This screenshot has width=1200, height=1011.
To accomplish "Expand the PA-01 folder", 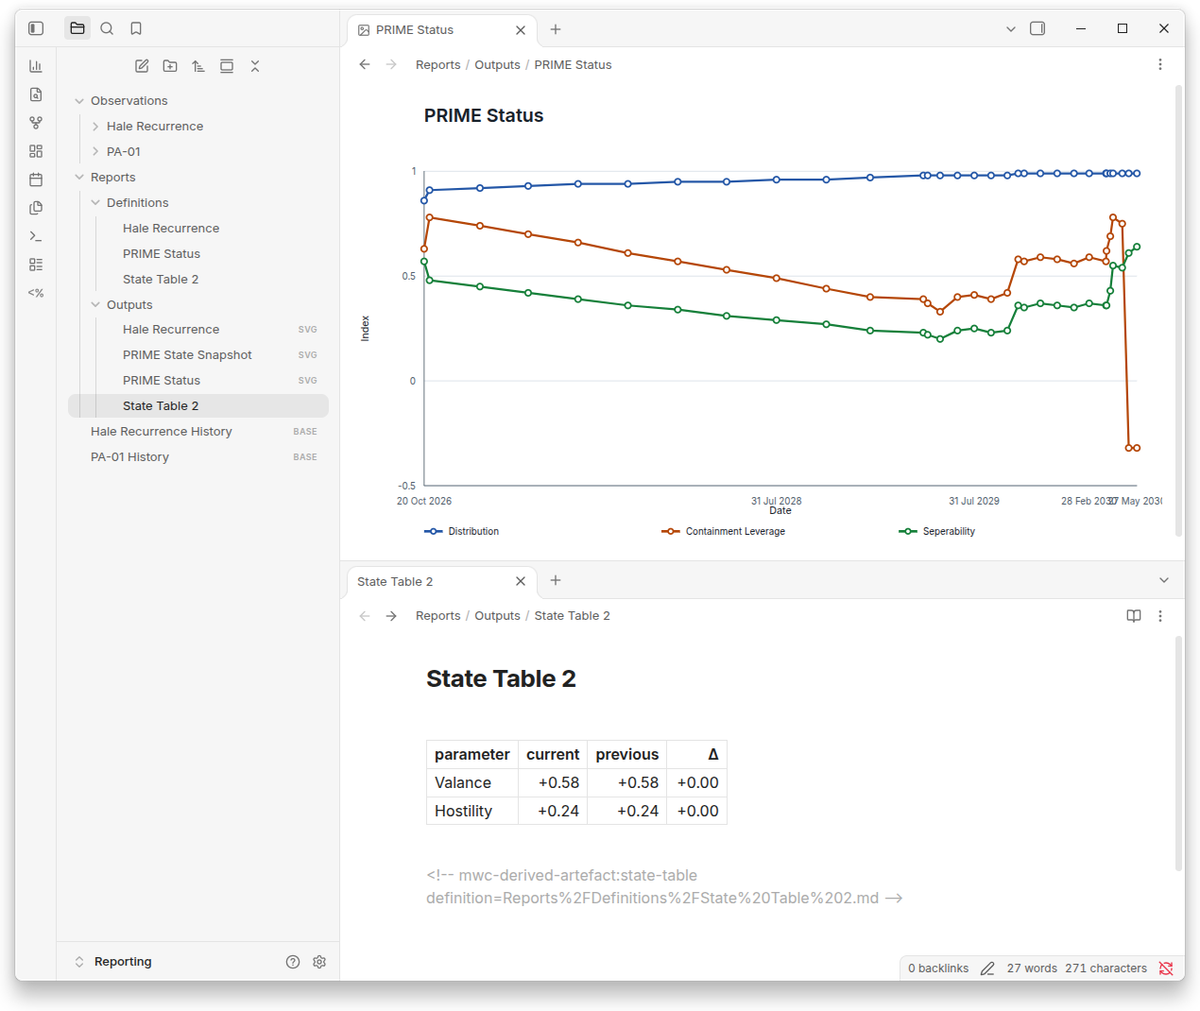I will click(95, 152).
